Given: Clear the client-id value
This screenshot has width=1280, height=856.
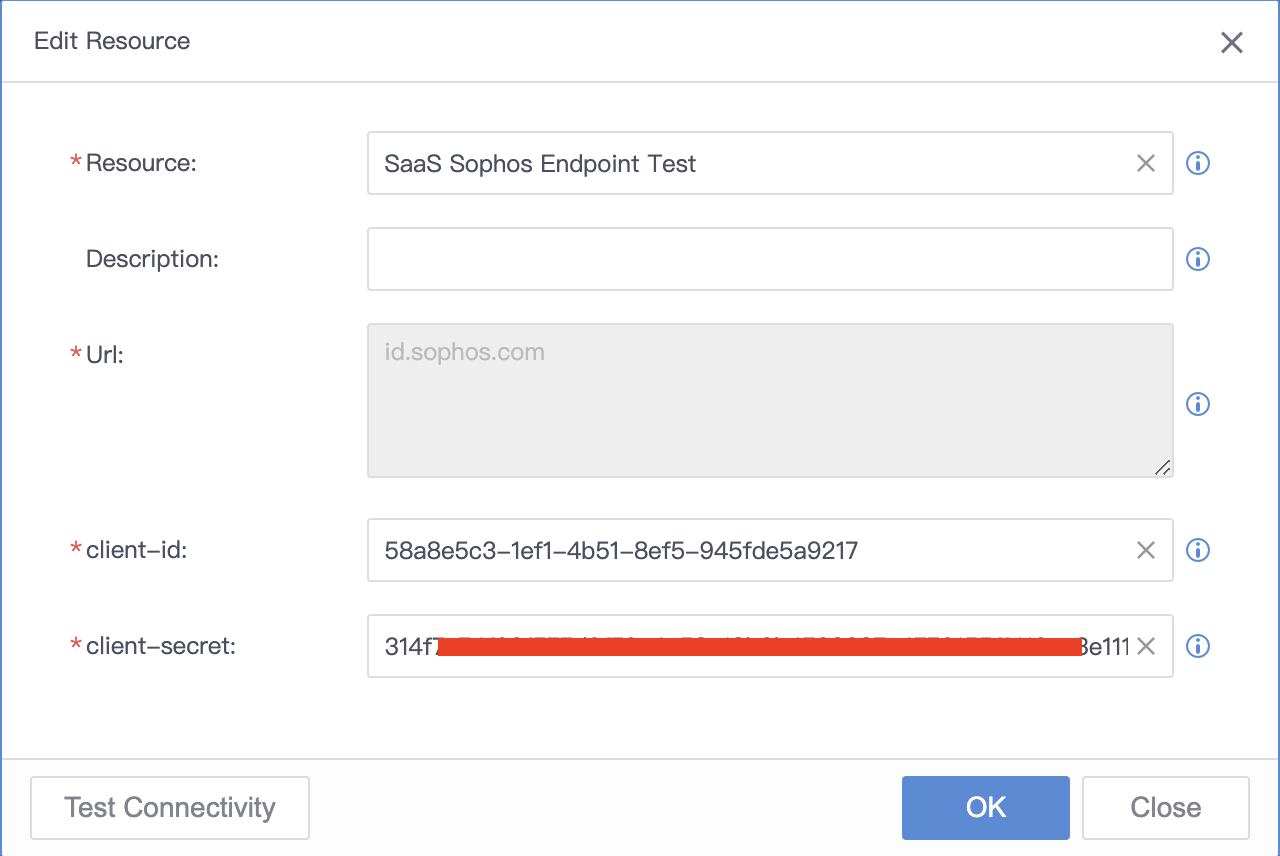Looking at the screenshot, I should pyautogui.click(x=1146, y=550).
